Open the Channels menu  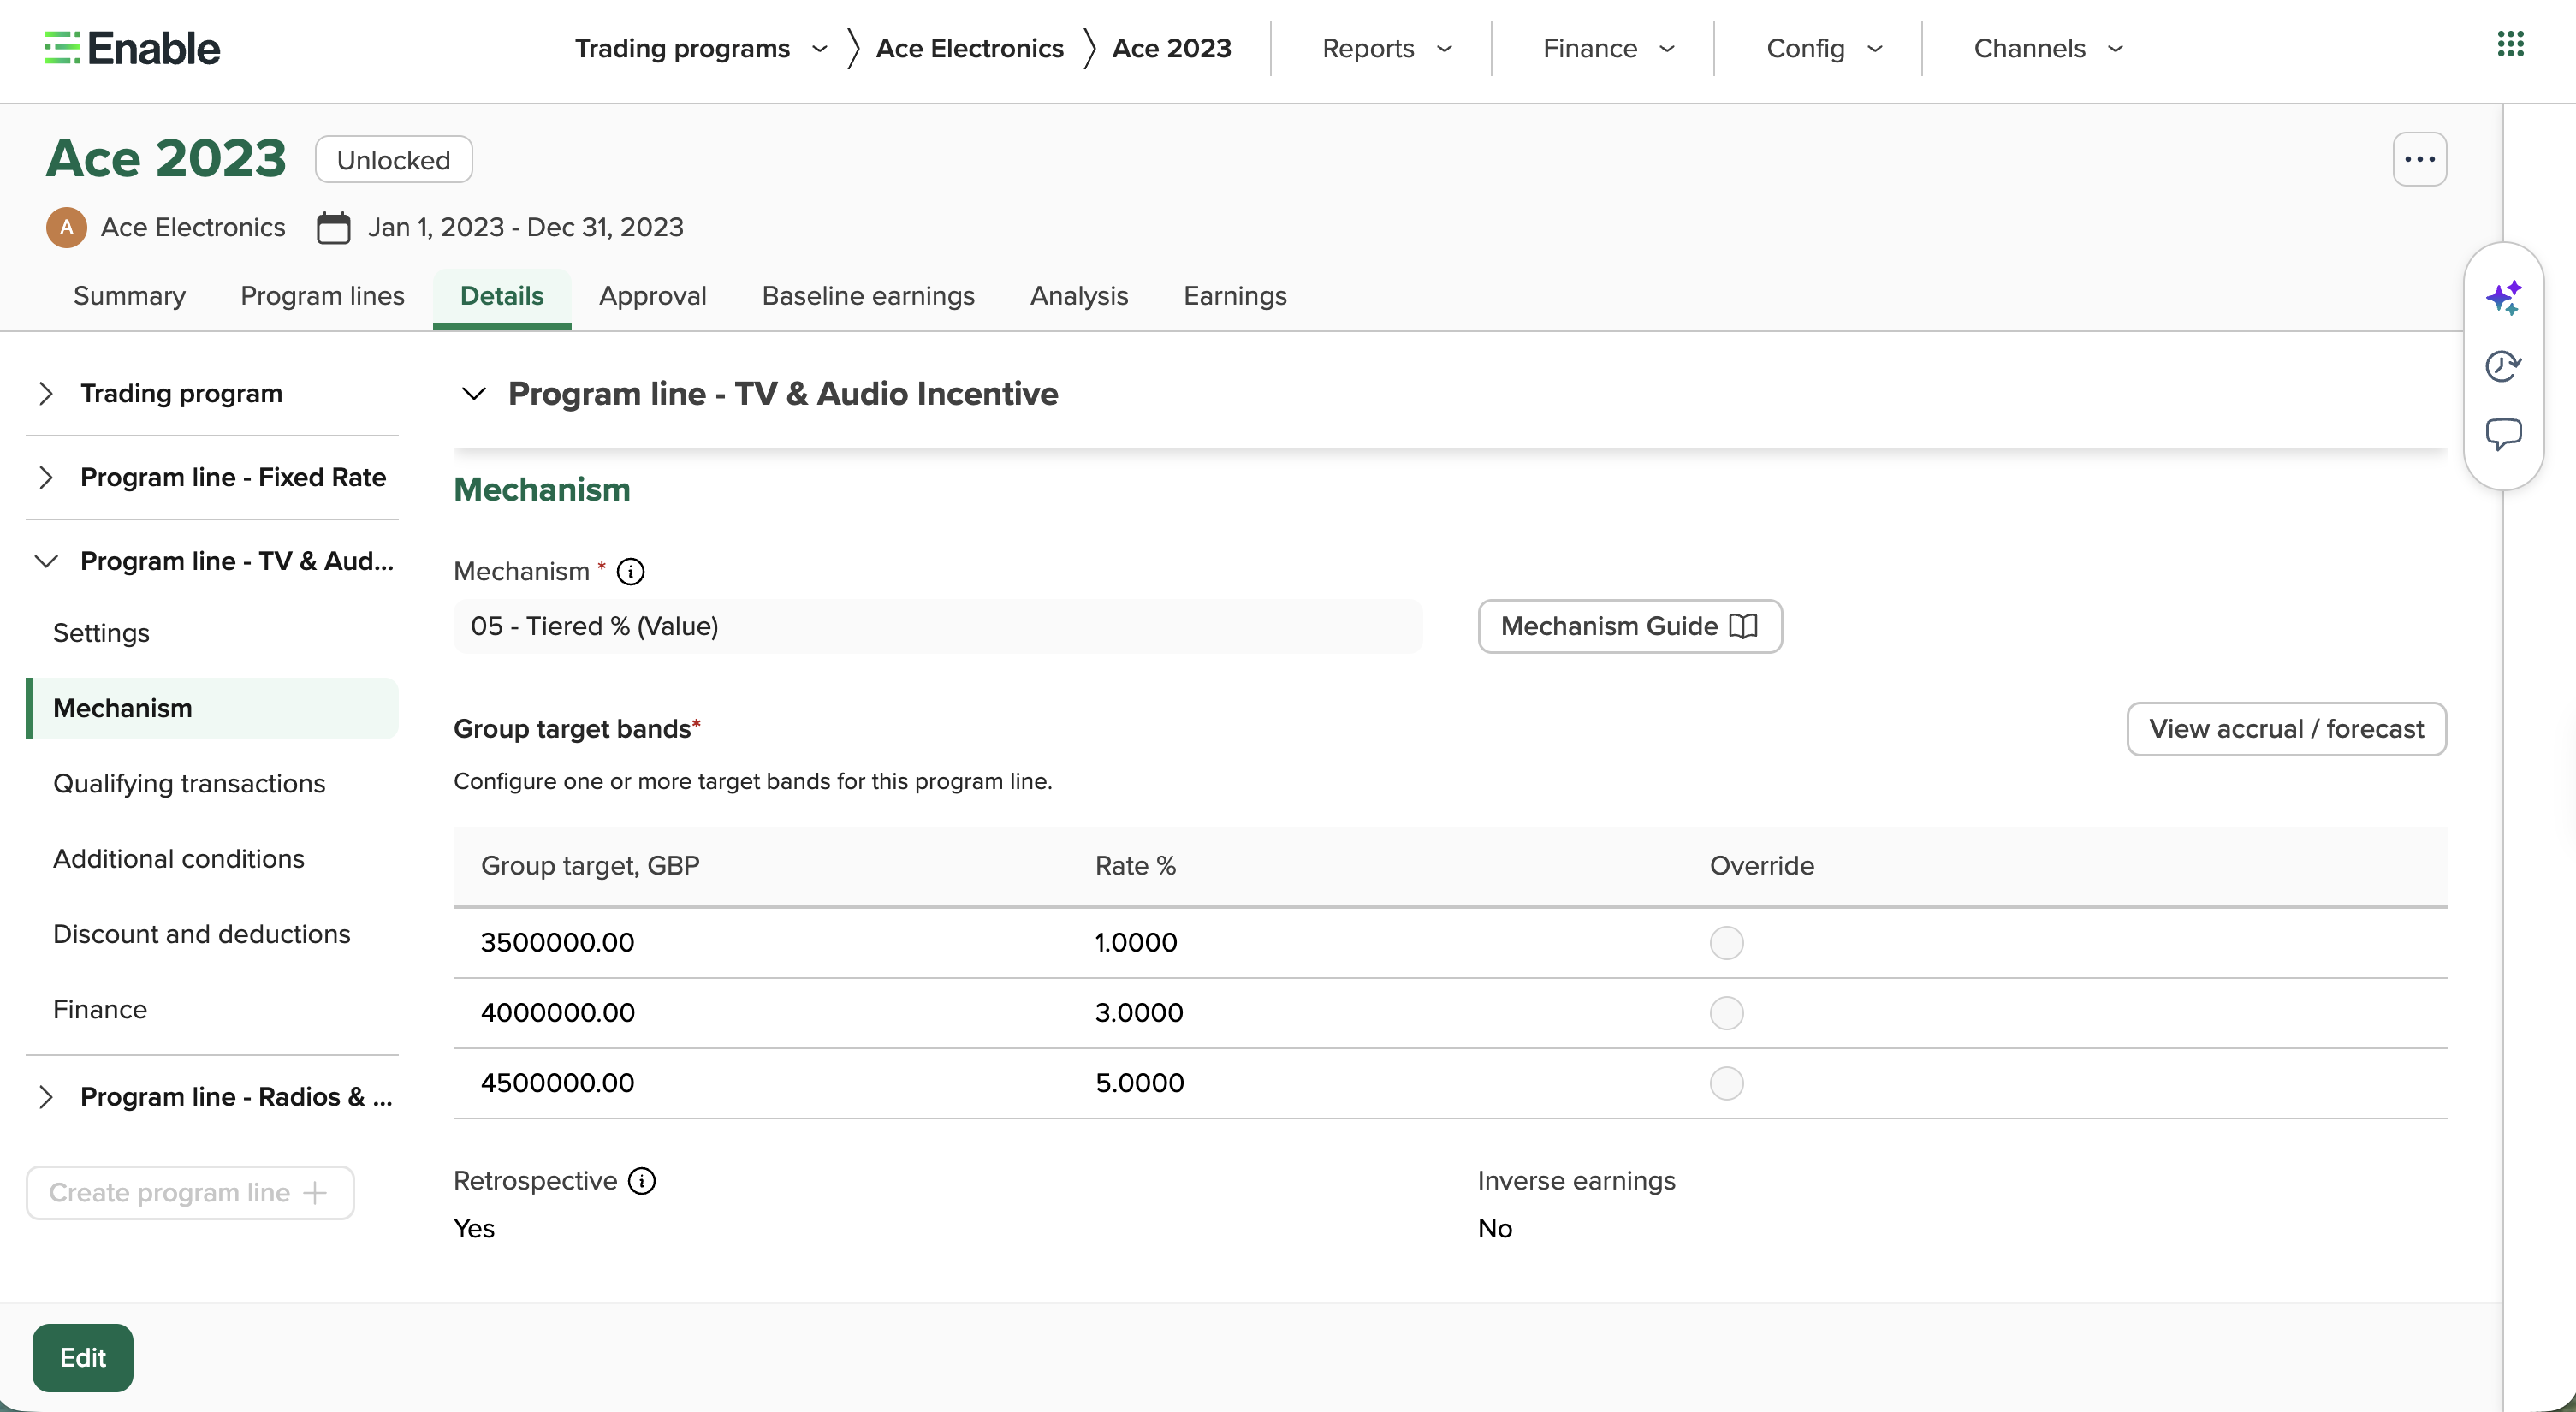tap(2048, 48)
